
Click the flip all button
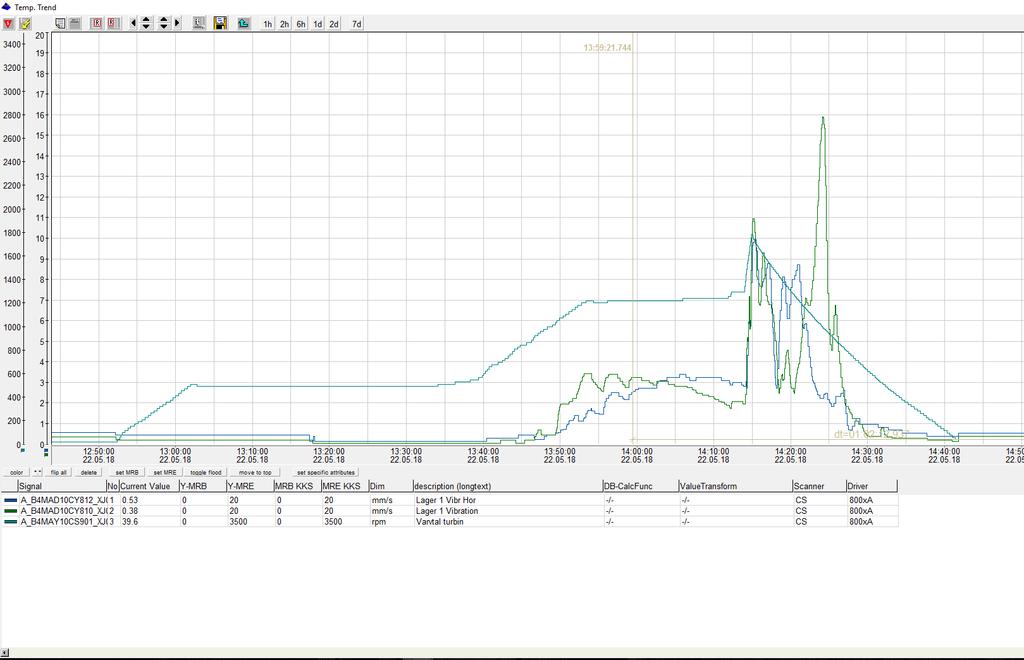tap(59, 472)
